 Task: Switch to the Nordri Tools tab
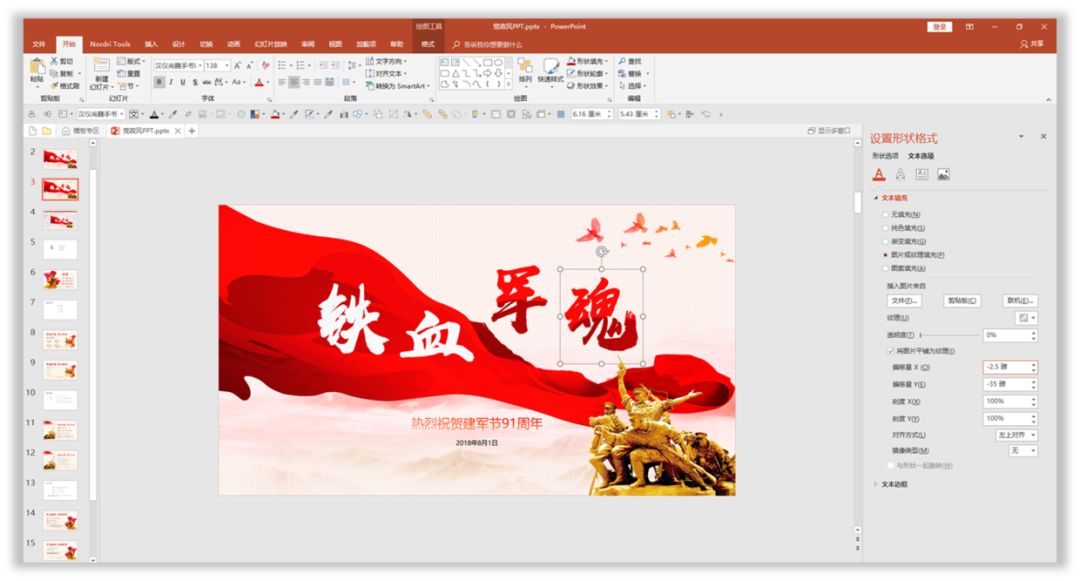click(110, 44)
